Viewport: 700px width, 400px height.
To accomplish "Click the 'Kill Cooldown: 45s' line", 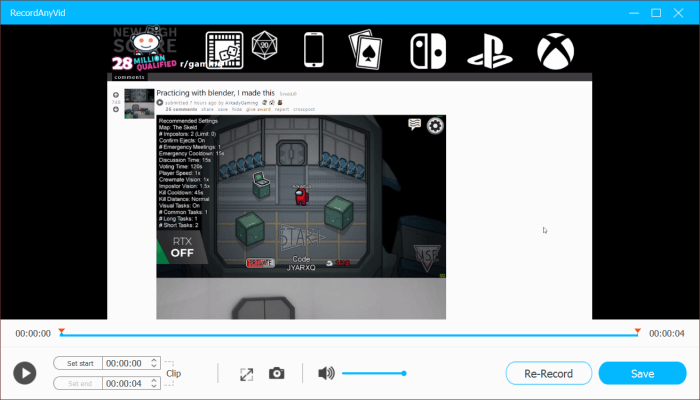I will (x=181, y=192).
